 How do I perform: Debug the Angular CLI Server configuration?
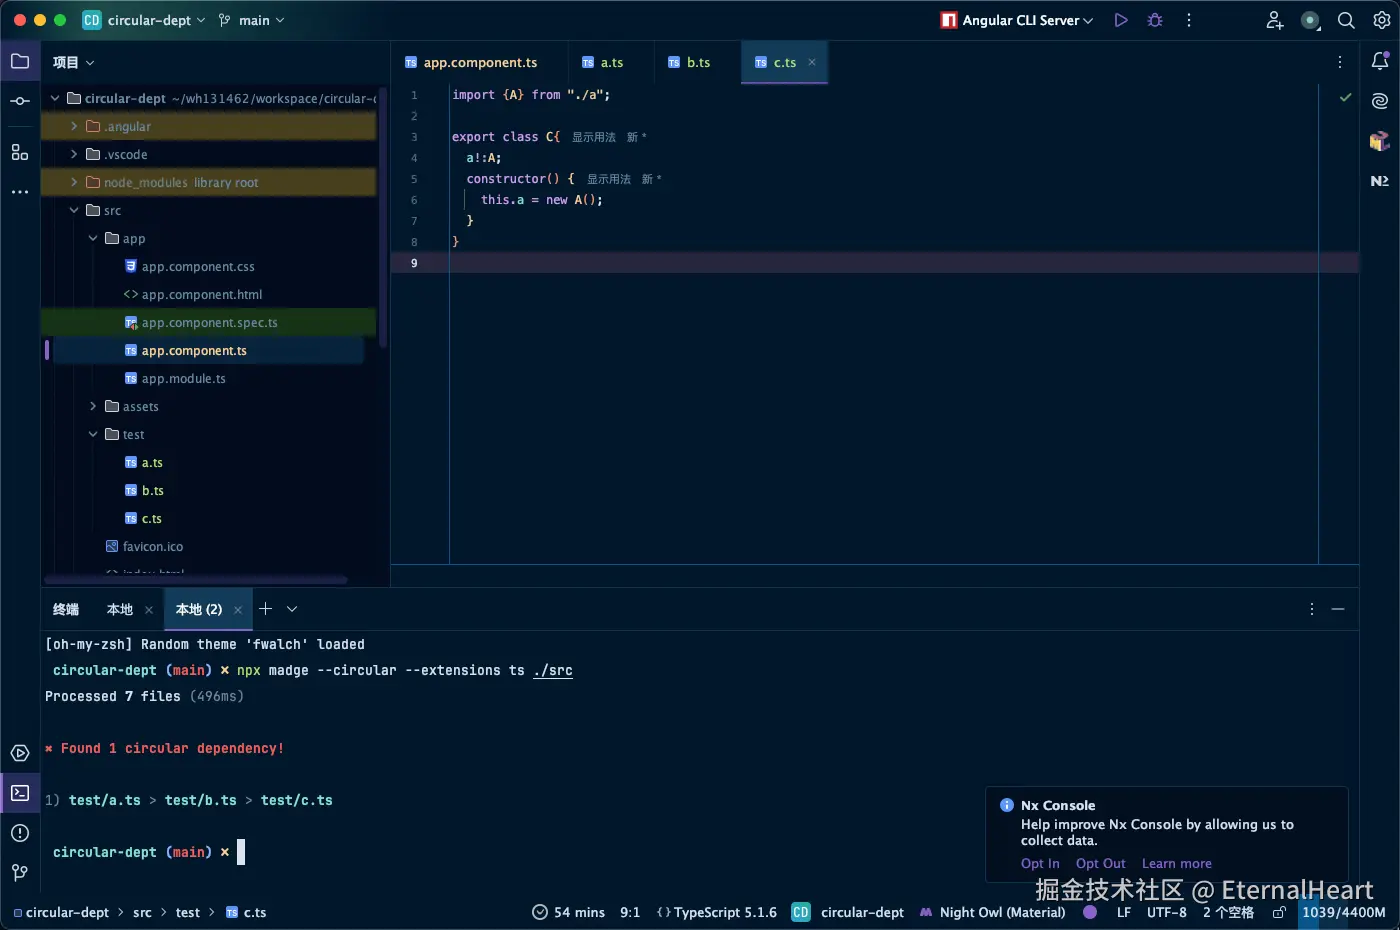tap(1155, 20)
